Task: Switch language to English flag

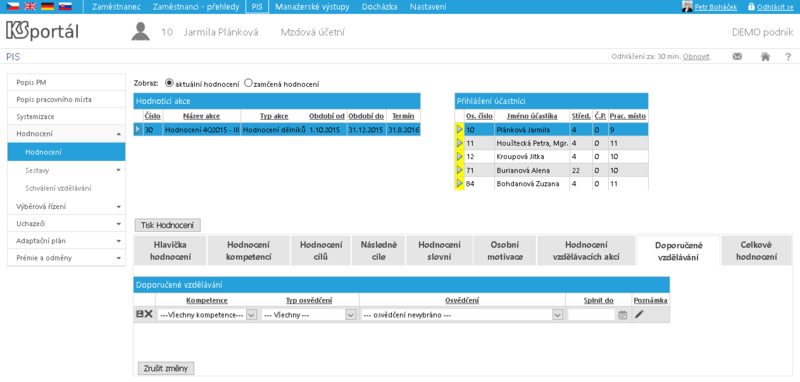Action: [30, 7]
